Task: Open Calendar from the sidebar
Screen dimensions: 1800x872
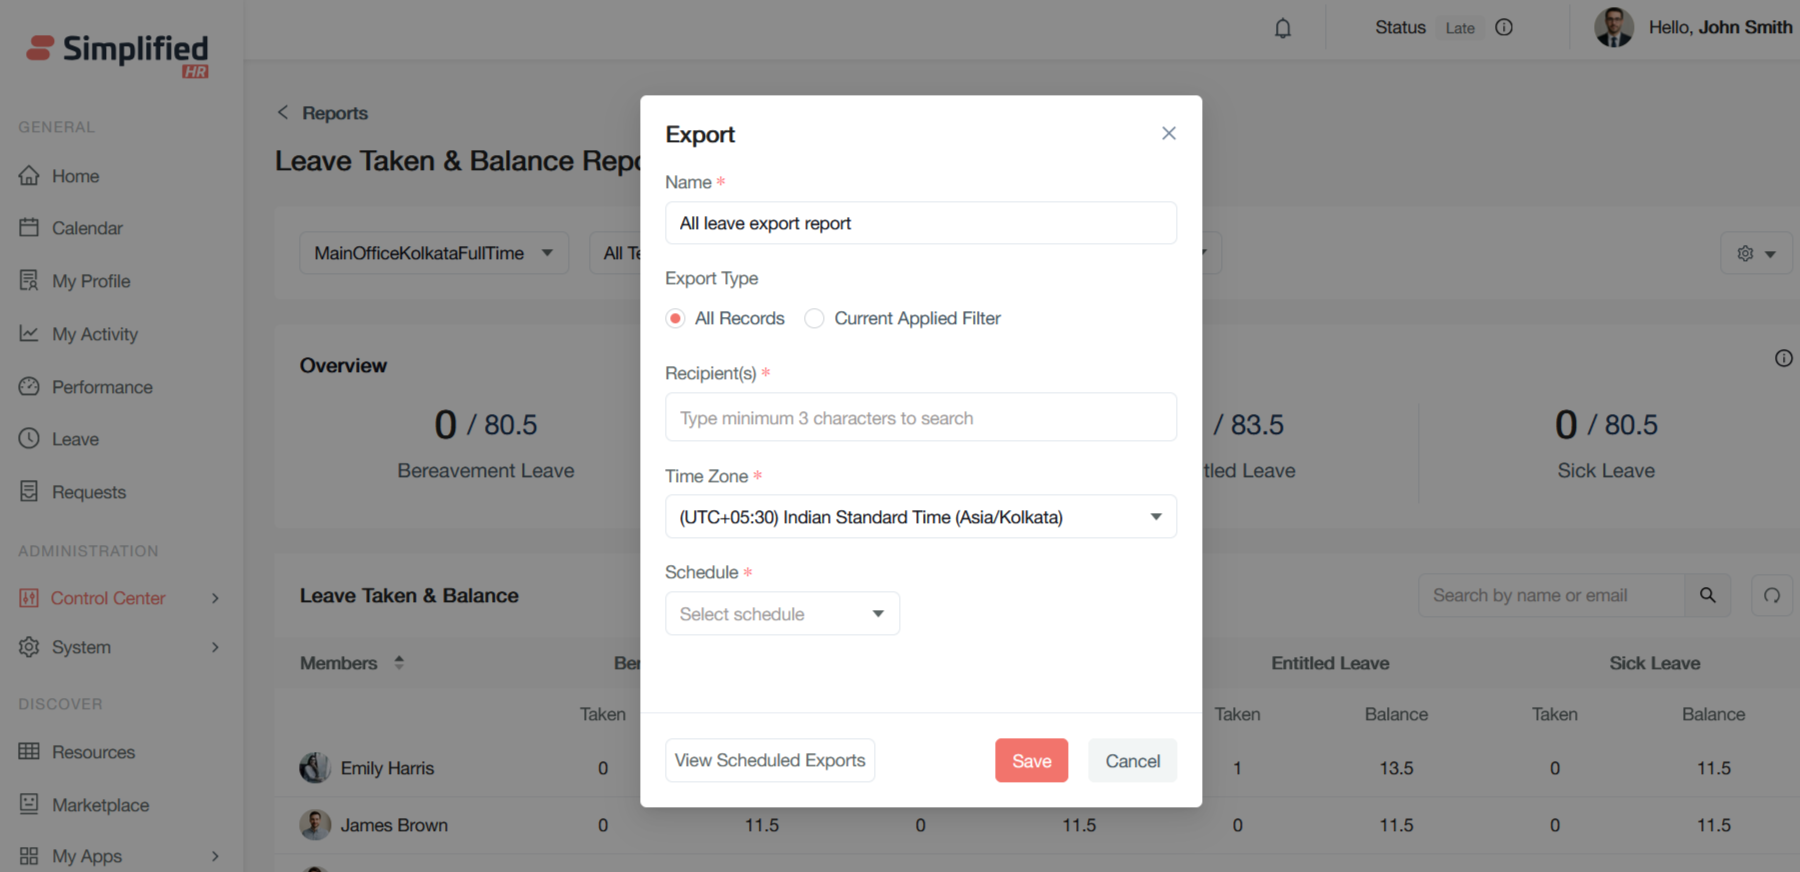Action: point(87,228)
